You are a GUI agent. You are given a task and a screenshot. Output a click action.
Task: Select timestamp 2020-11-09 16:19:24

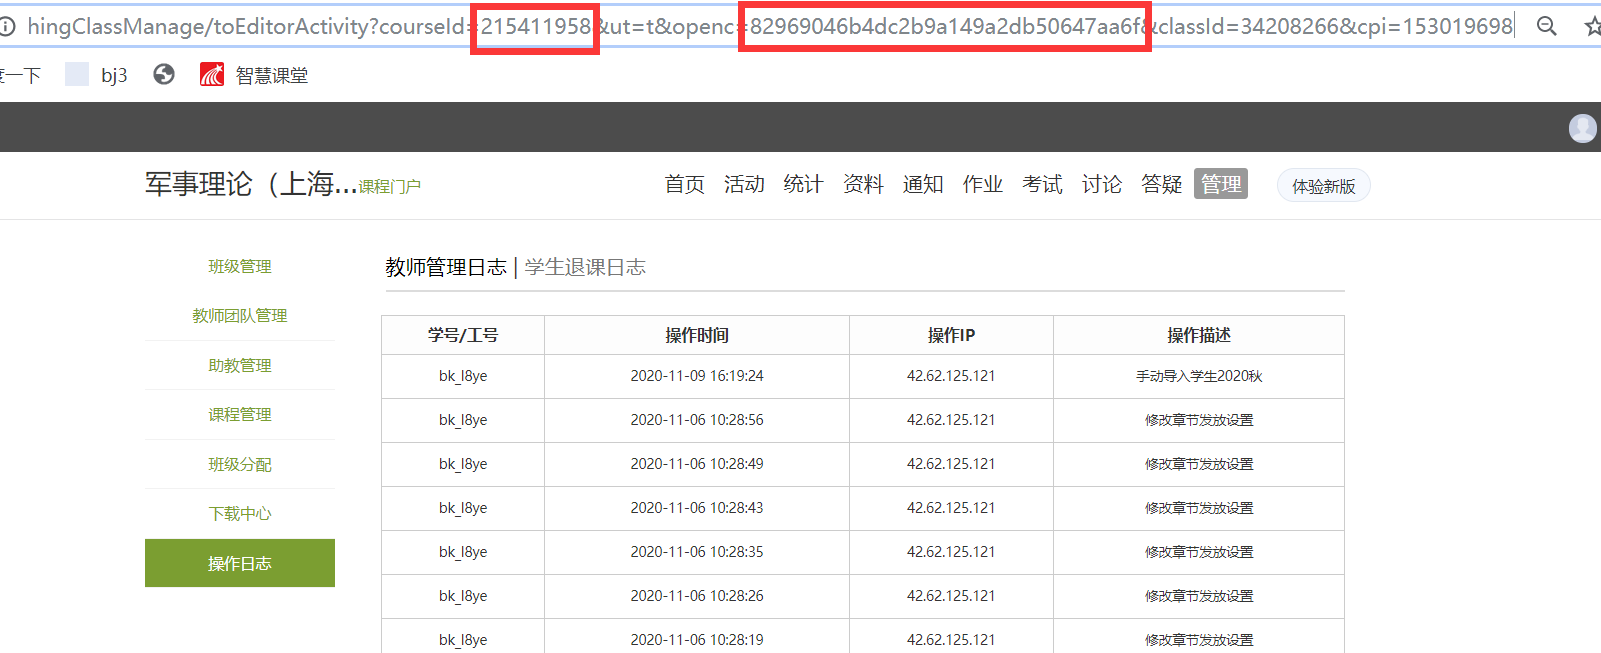[x=697, y=376]
